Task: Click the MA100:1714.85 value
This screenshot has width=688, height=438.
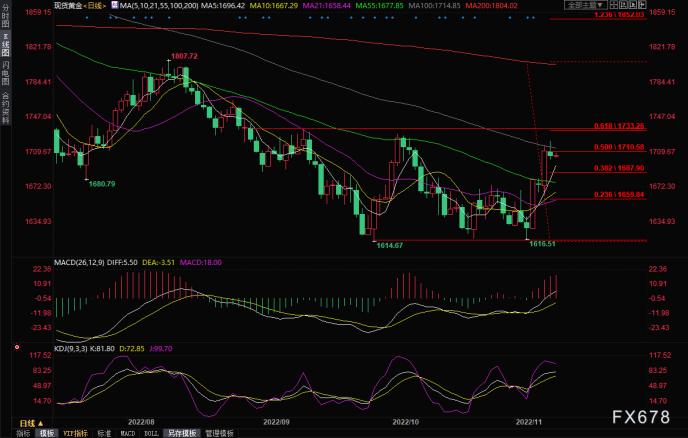Action: pos(434,6)
